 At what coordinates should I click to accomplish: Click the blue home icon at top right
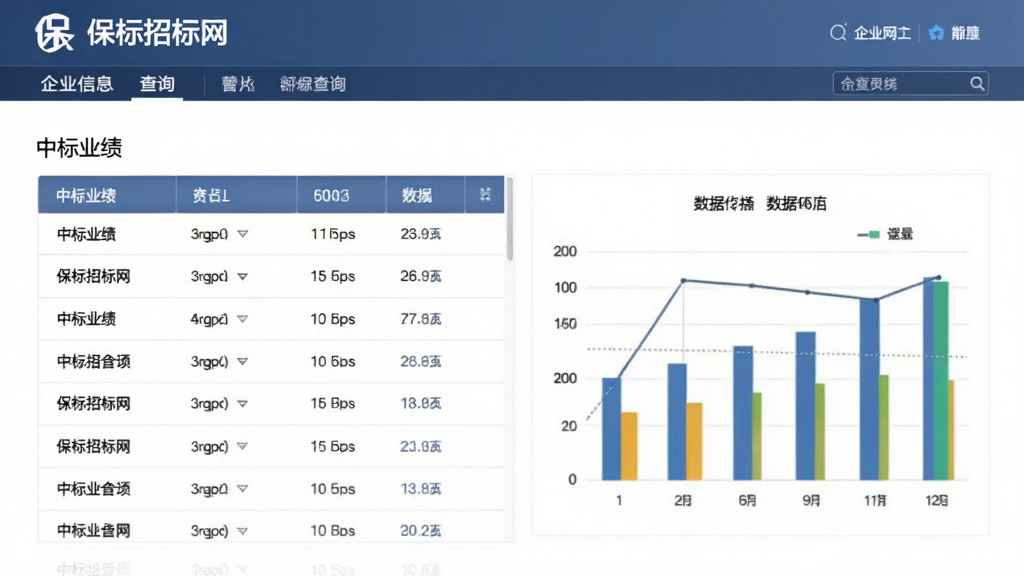click(936, 33)
